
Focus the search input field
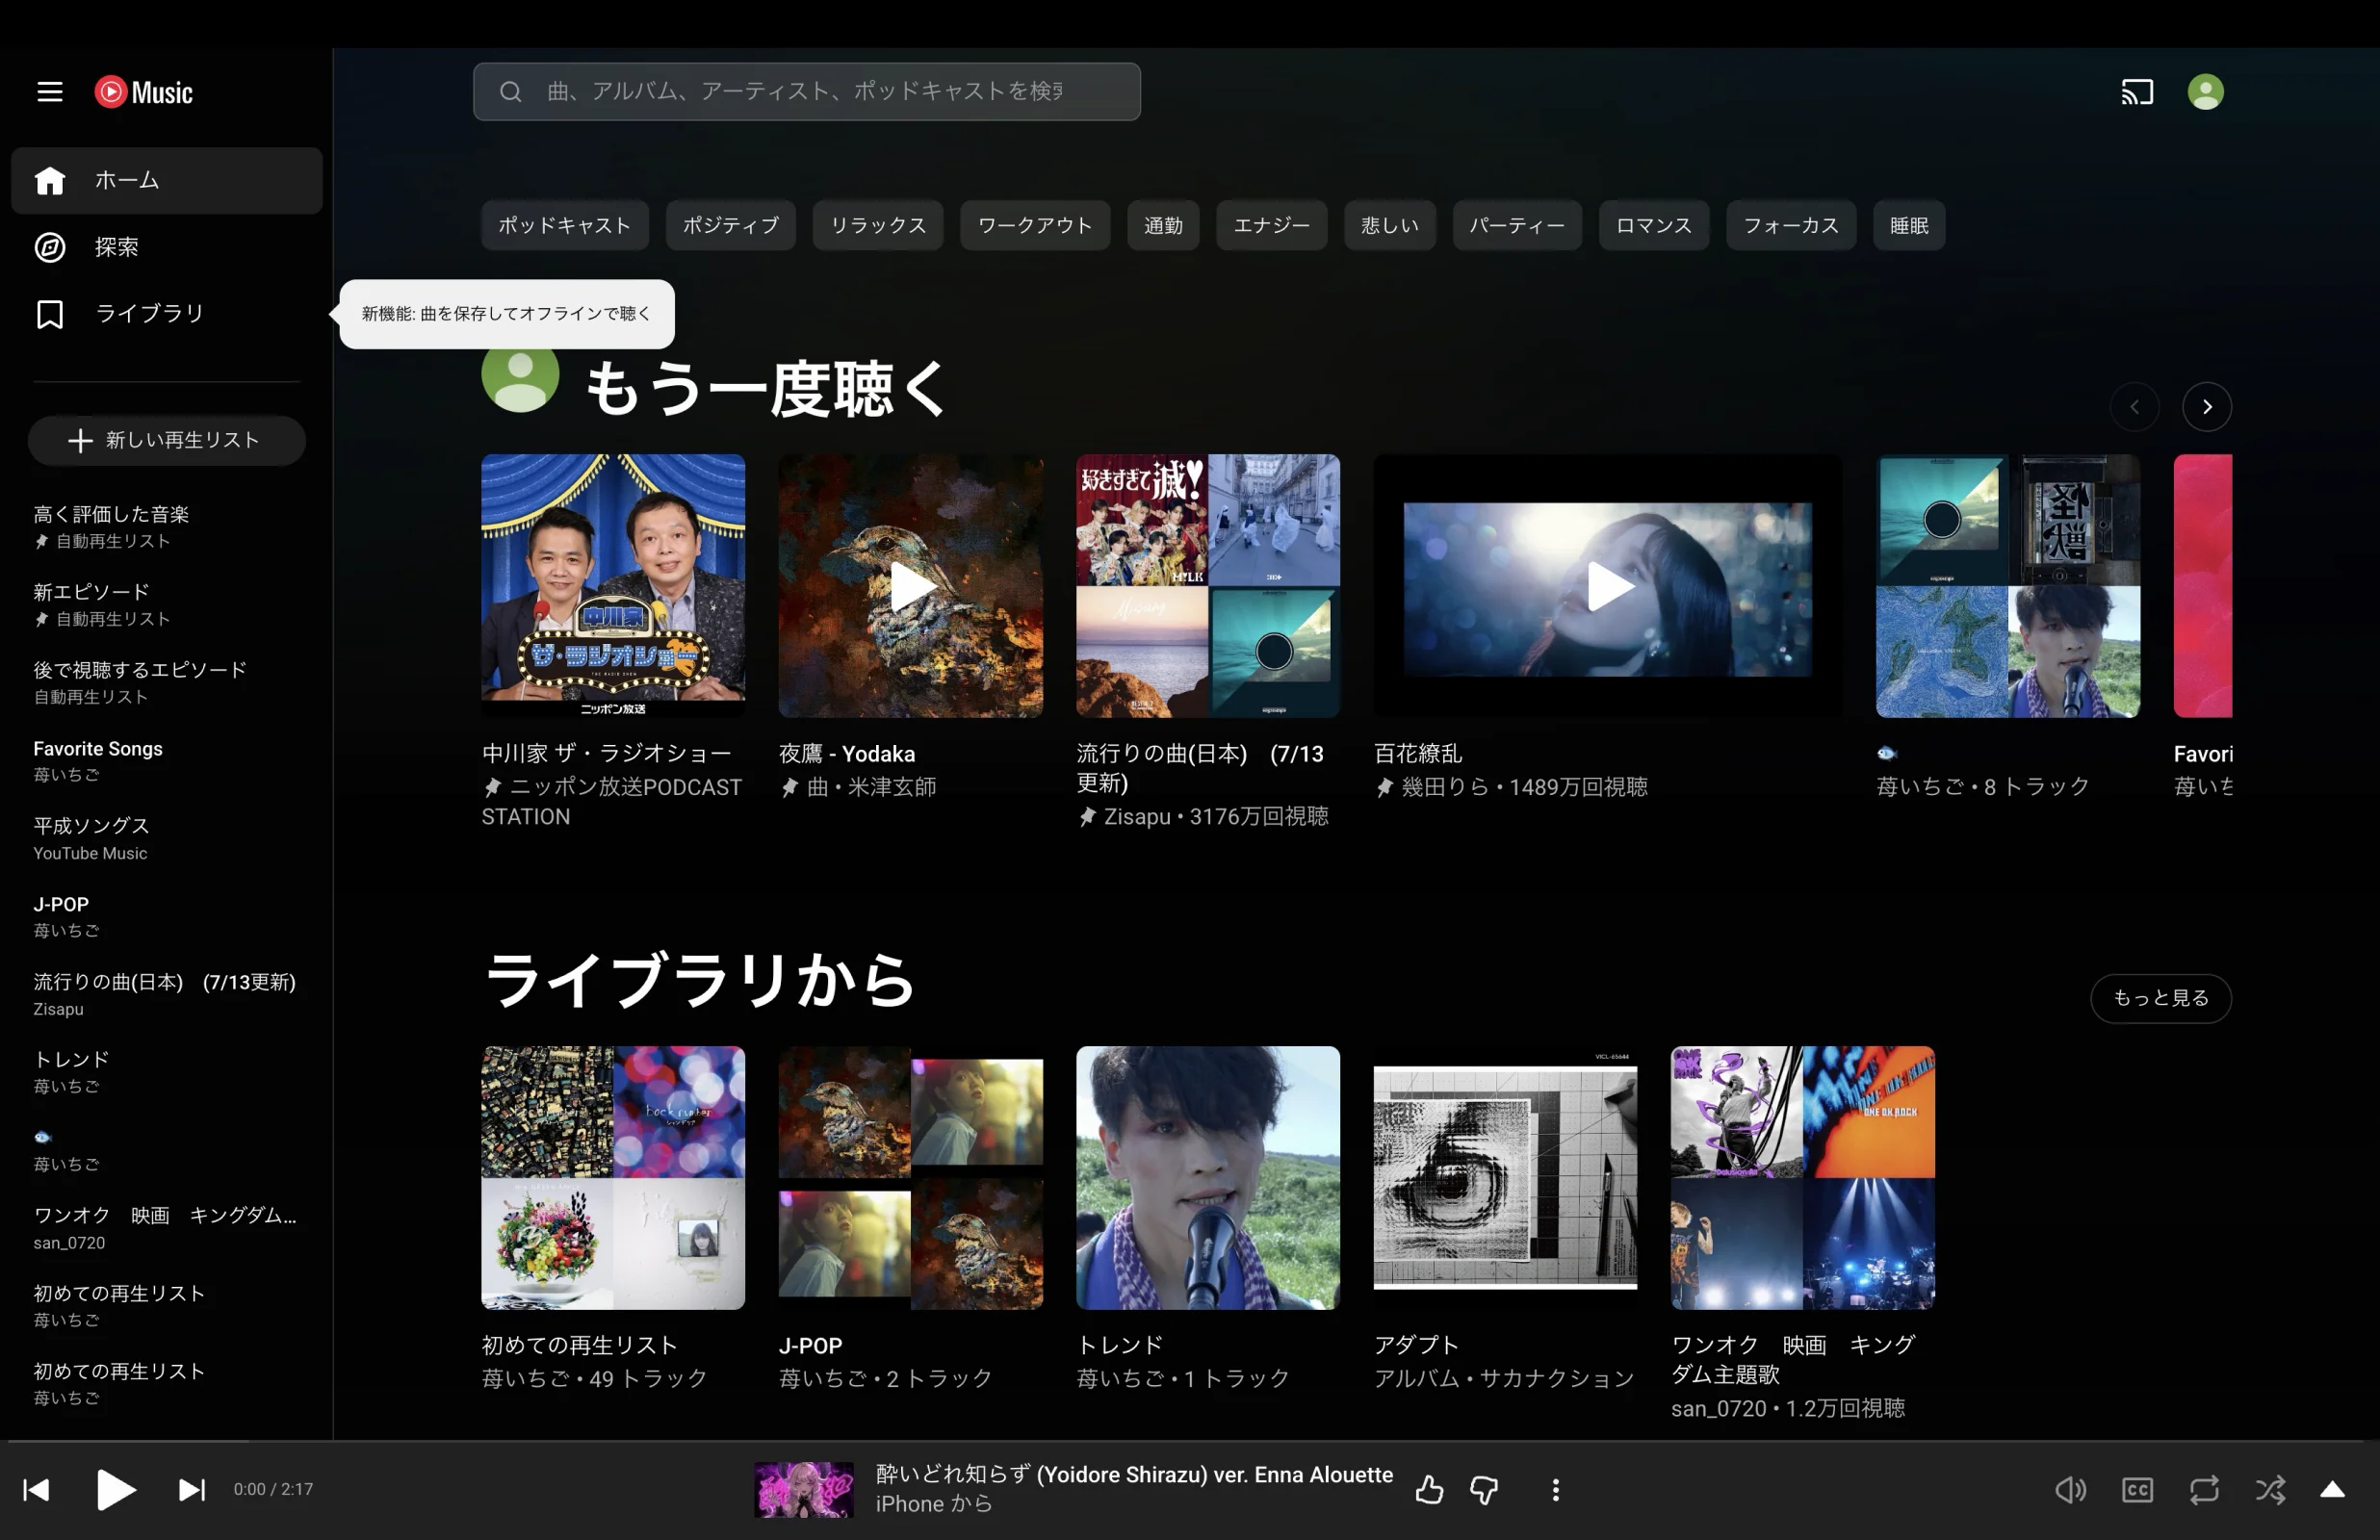(806, 92)
